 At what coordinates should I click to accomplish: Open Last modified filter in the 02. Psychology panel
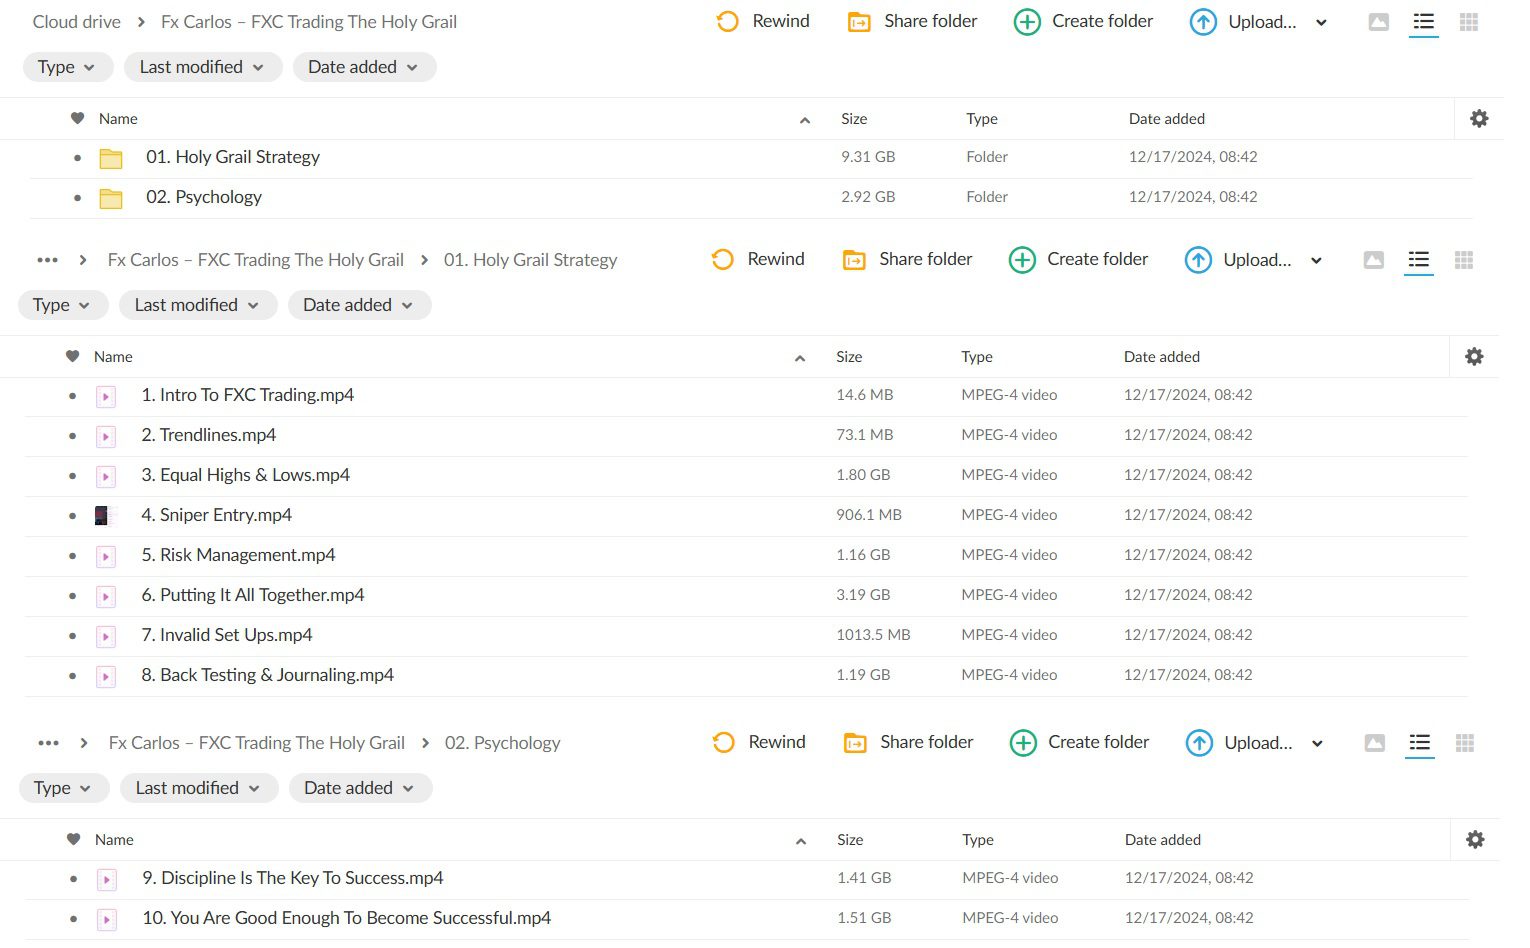[x=199, y=788]
